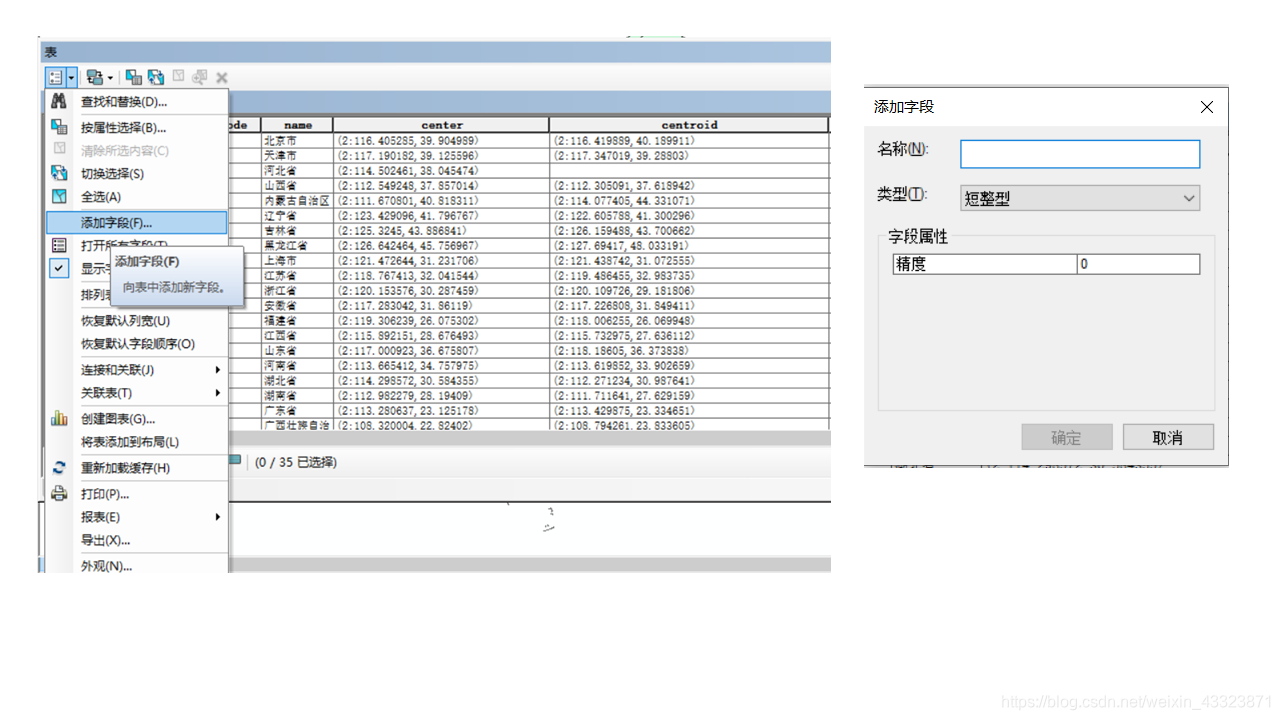The image size is (1280, 720).
Task: Choose 清除所选内容(C) menu entry
Action: click(x=137, y=150)
